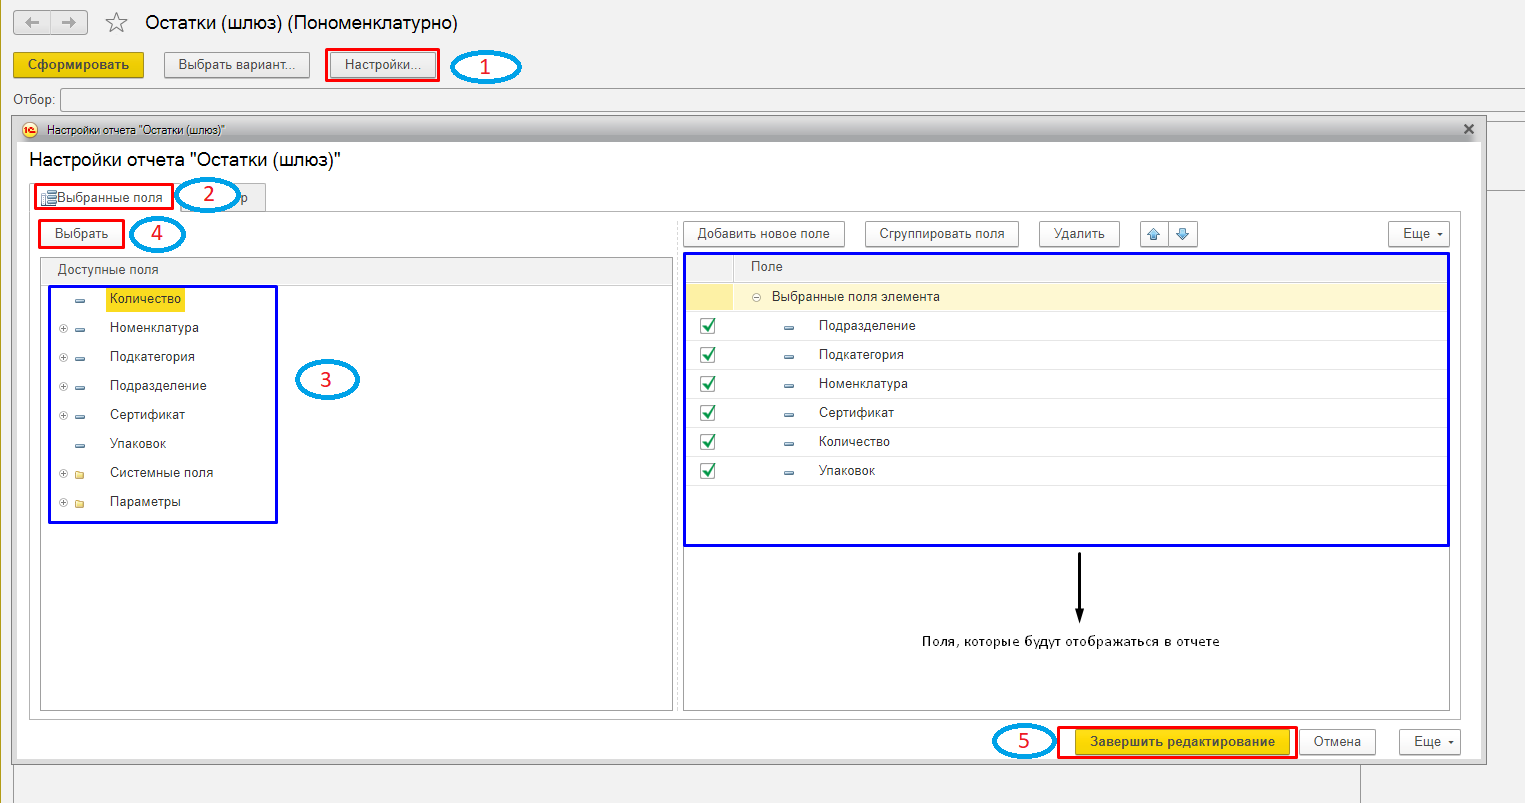1525x803 pixels.
Task: Move selected field down with arrow icon
Action: (x=1182, y=234)
